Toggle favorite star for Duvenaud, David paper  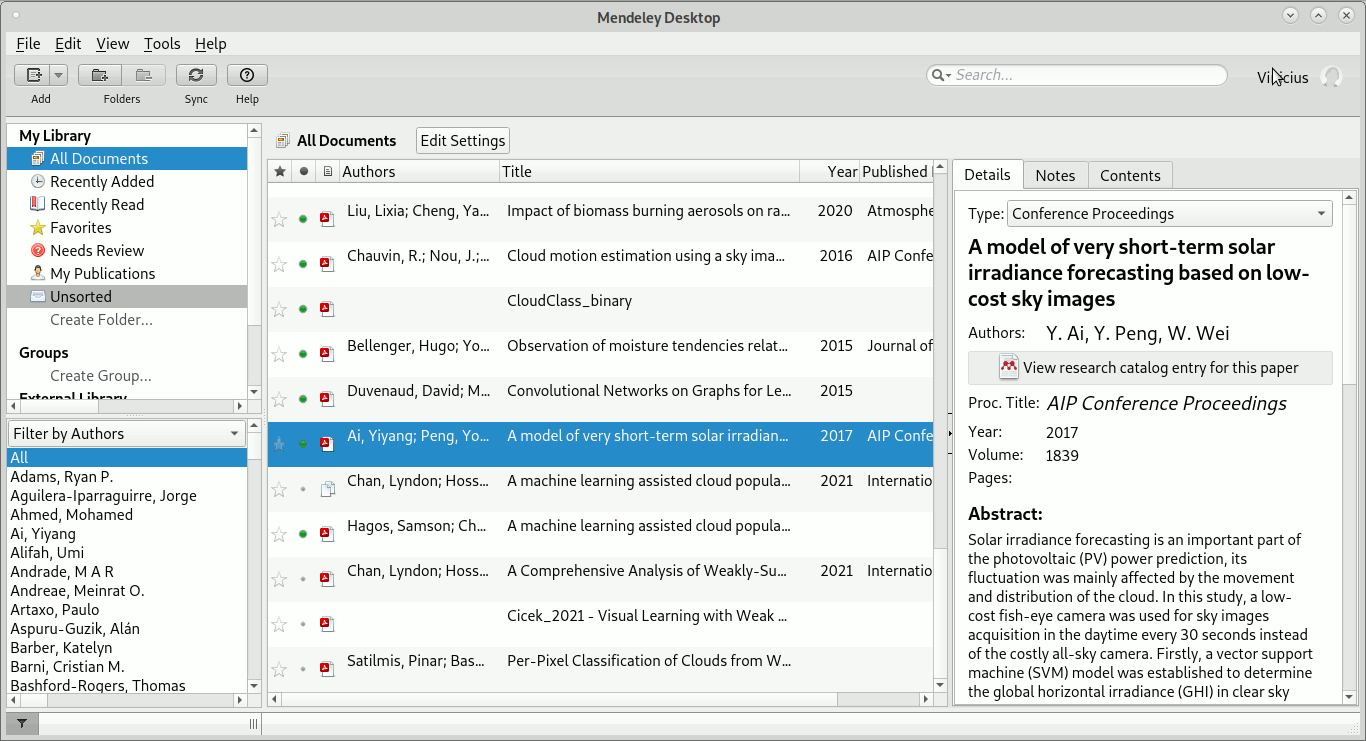(x=279, y=399)
